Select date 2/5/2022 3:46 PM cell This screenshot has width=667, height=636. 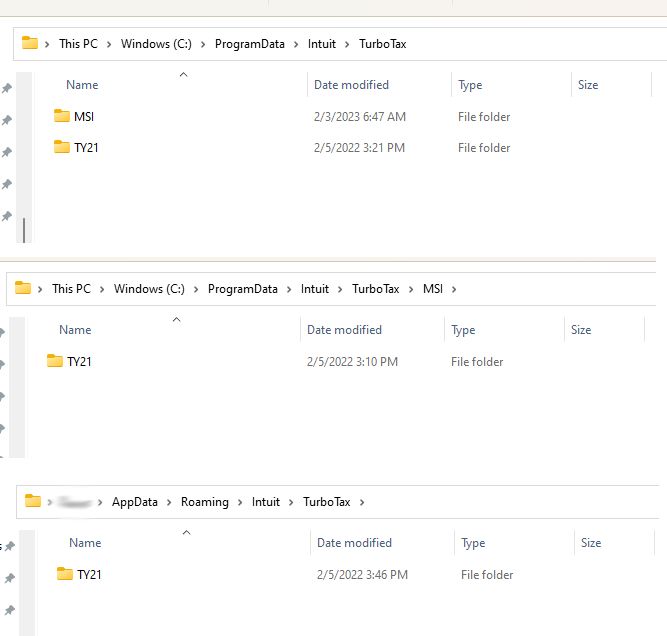(x=362, y=575)
